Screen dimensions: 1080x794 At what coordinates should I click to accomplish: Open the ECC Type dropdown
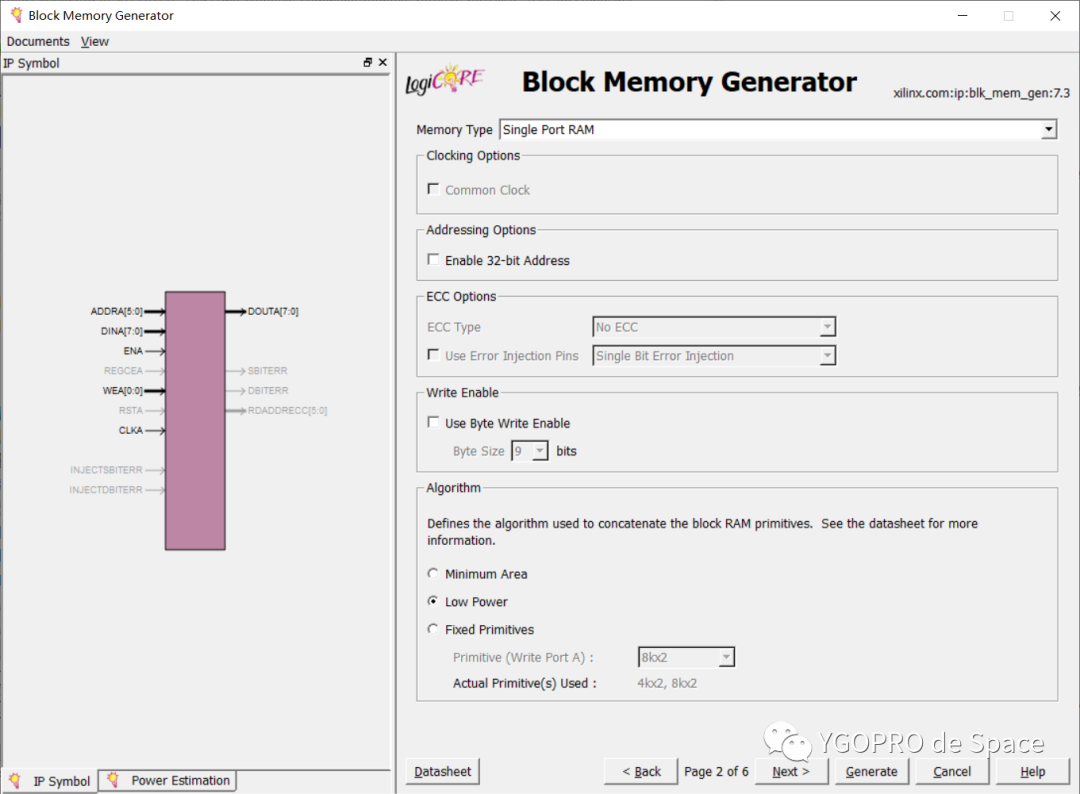(x=827, y=326)
